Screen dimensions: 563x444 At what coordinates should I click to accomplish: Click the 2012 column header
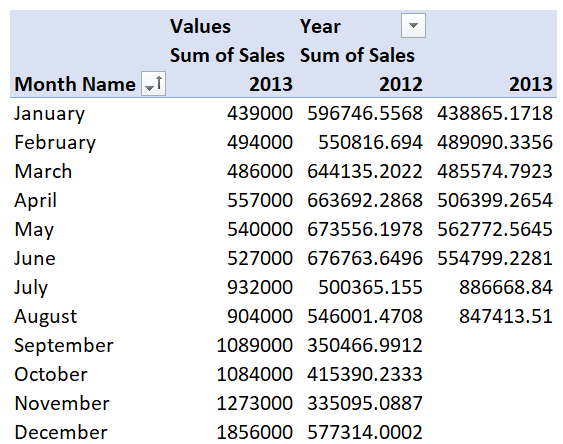coord(401,84)
